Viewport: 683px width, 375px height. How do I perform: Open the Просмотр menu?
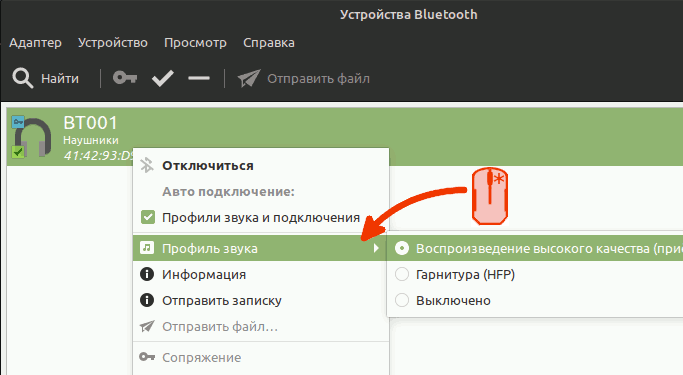tap(195, 43)
